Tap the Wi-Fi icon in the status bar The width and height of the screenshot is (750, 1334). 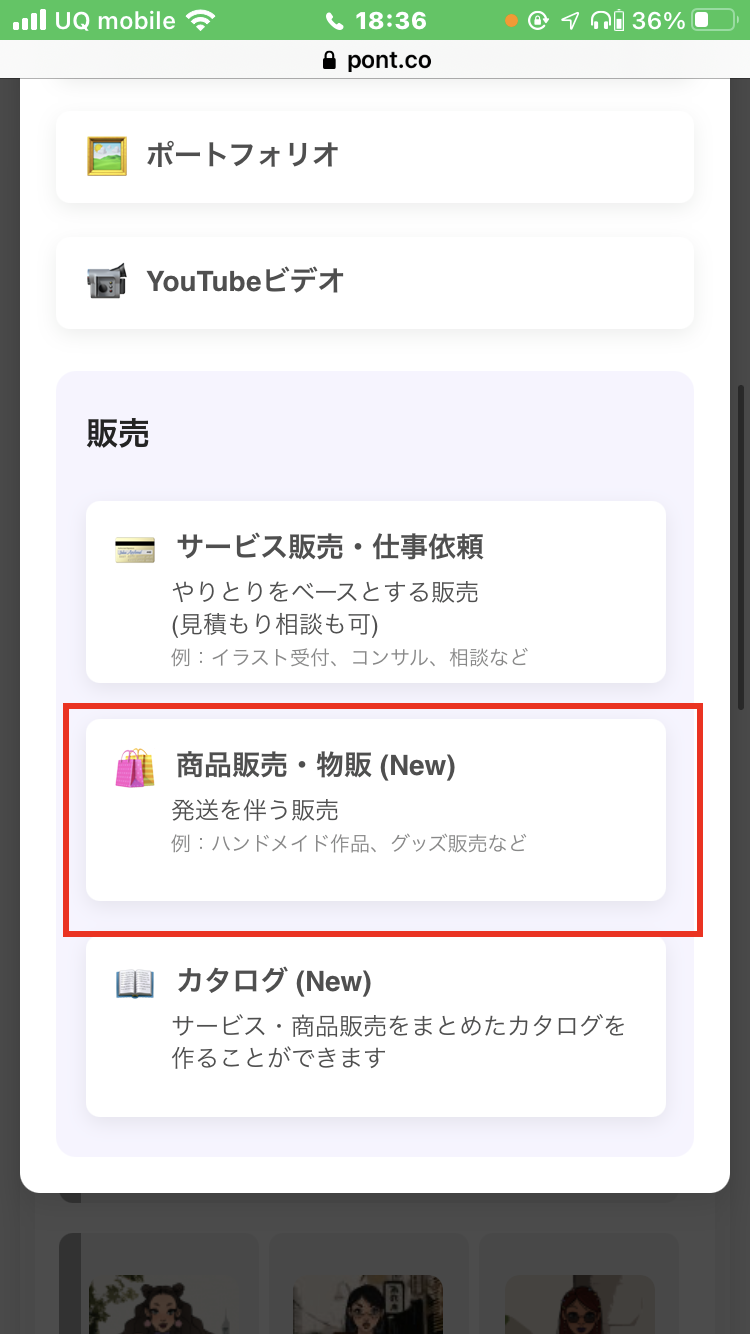pos(201,20)
